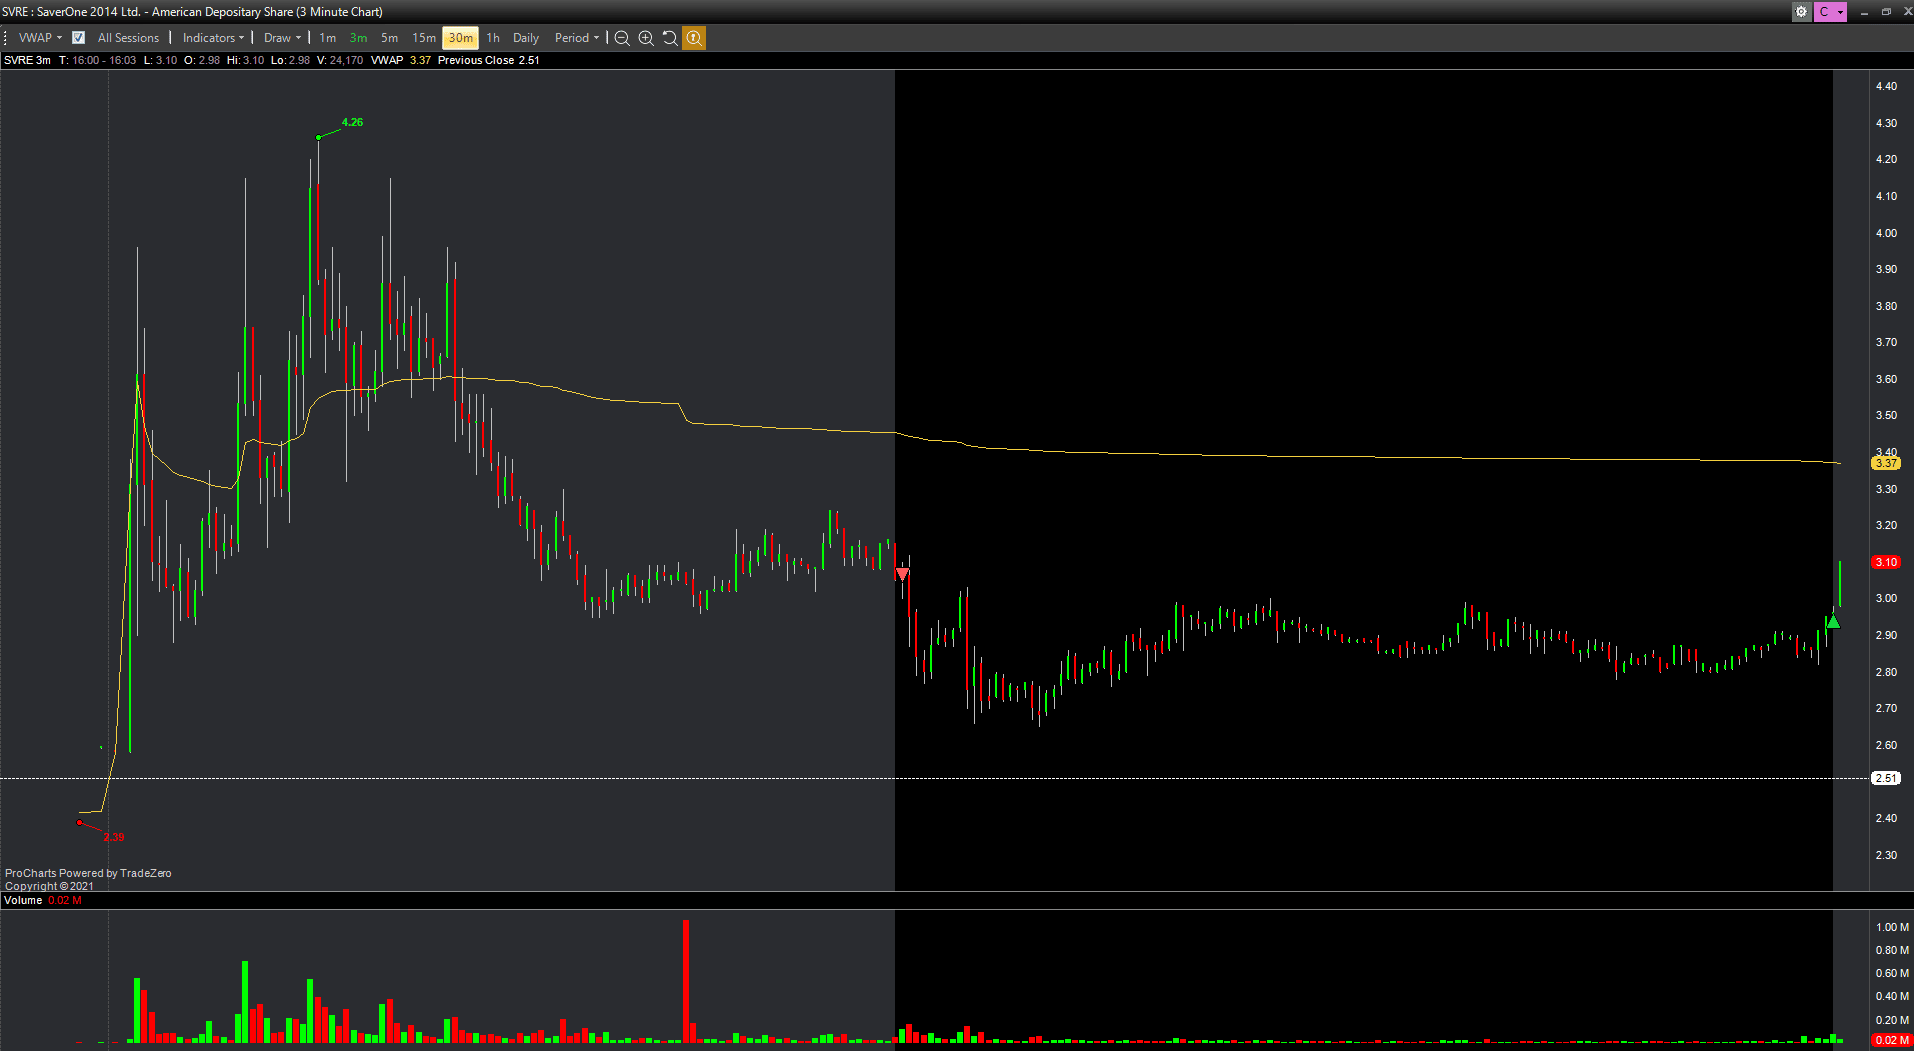The width and height of the screenshot is (1914, 1051).
Task: Switch chart to 15m timeframe
Action: coord(424,38)
